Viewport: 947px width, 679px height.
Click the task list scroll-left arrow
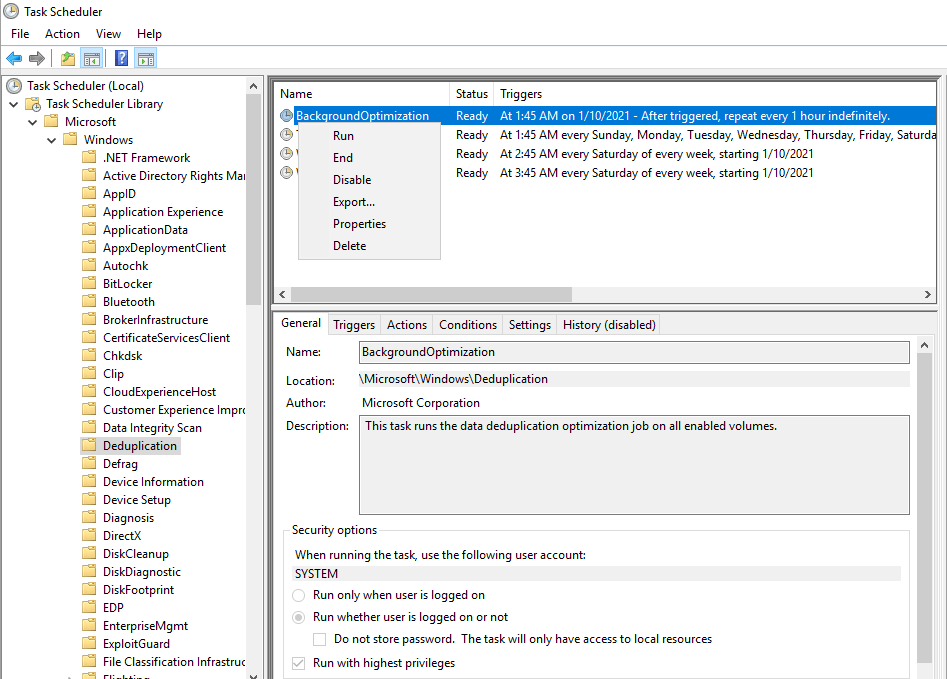[282, 294]
